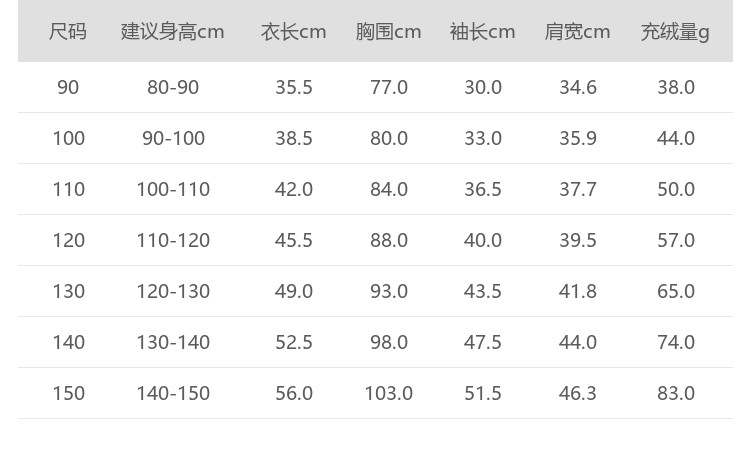This screenshot has width=750, height=460.
Task: Select the 90-100 height range cell
Action: coord(173,138)
